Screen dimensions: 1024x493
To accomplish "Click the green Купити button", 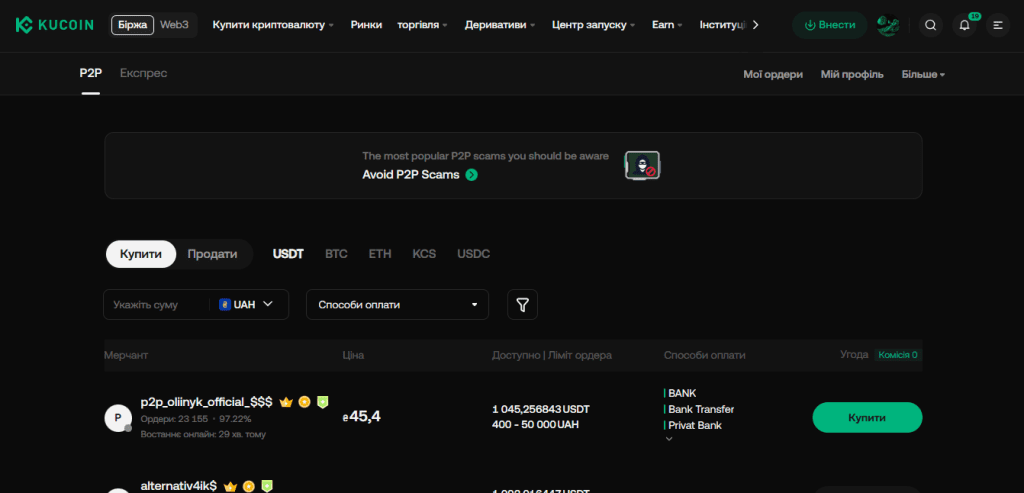I will click(x=867, y=417).
